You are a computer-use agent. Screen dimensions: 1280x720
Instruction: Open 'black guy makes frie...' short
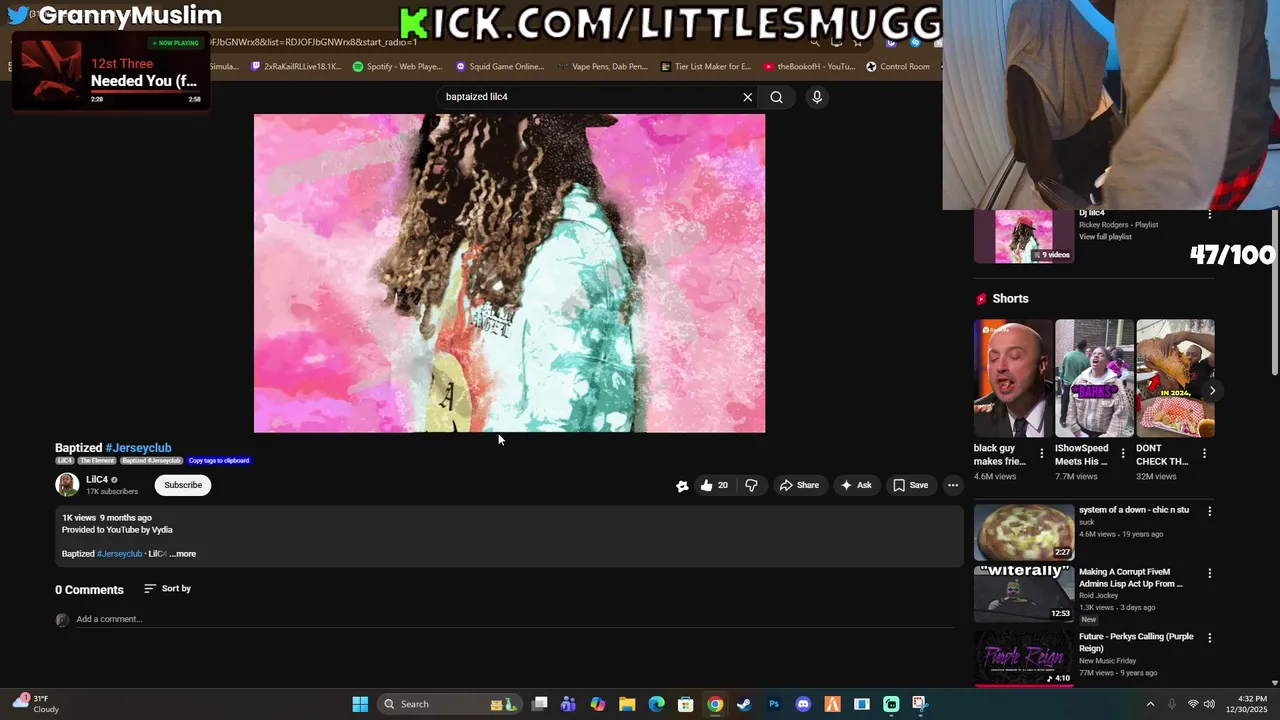coord(1013,378)
